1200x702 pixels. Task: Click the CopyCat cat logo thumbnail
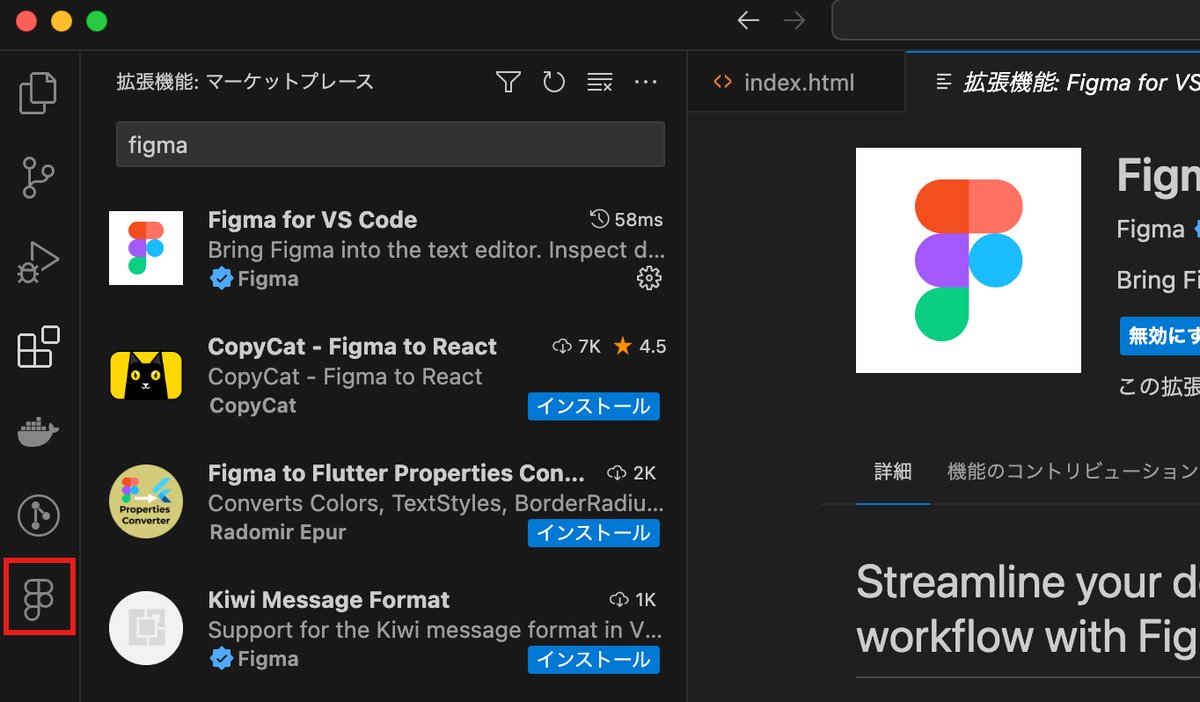(x=146, y=375)
